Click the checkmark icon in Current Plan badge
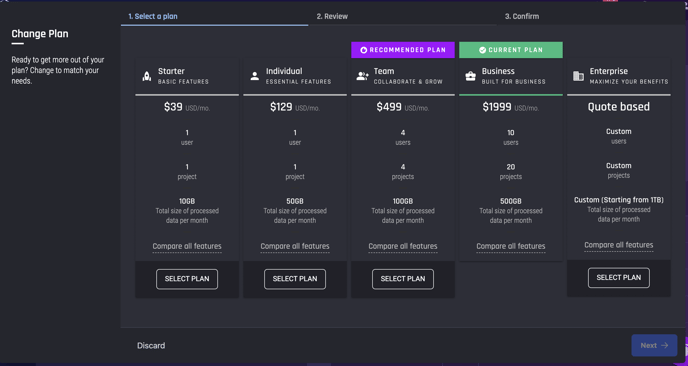 pyautogui.click(x=482, y=50)
